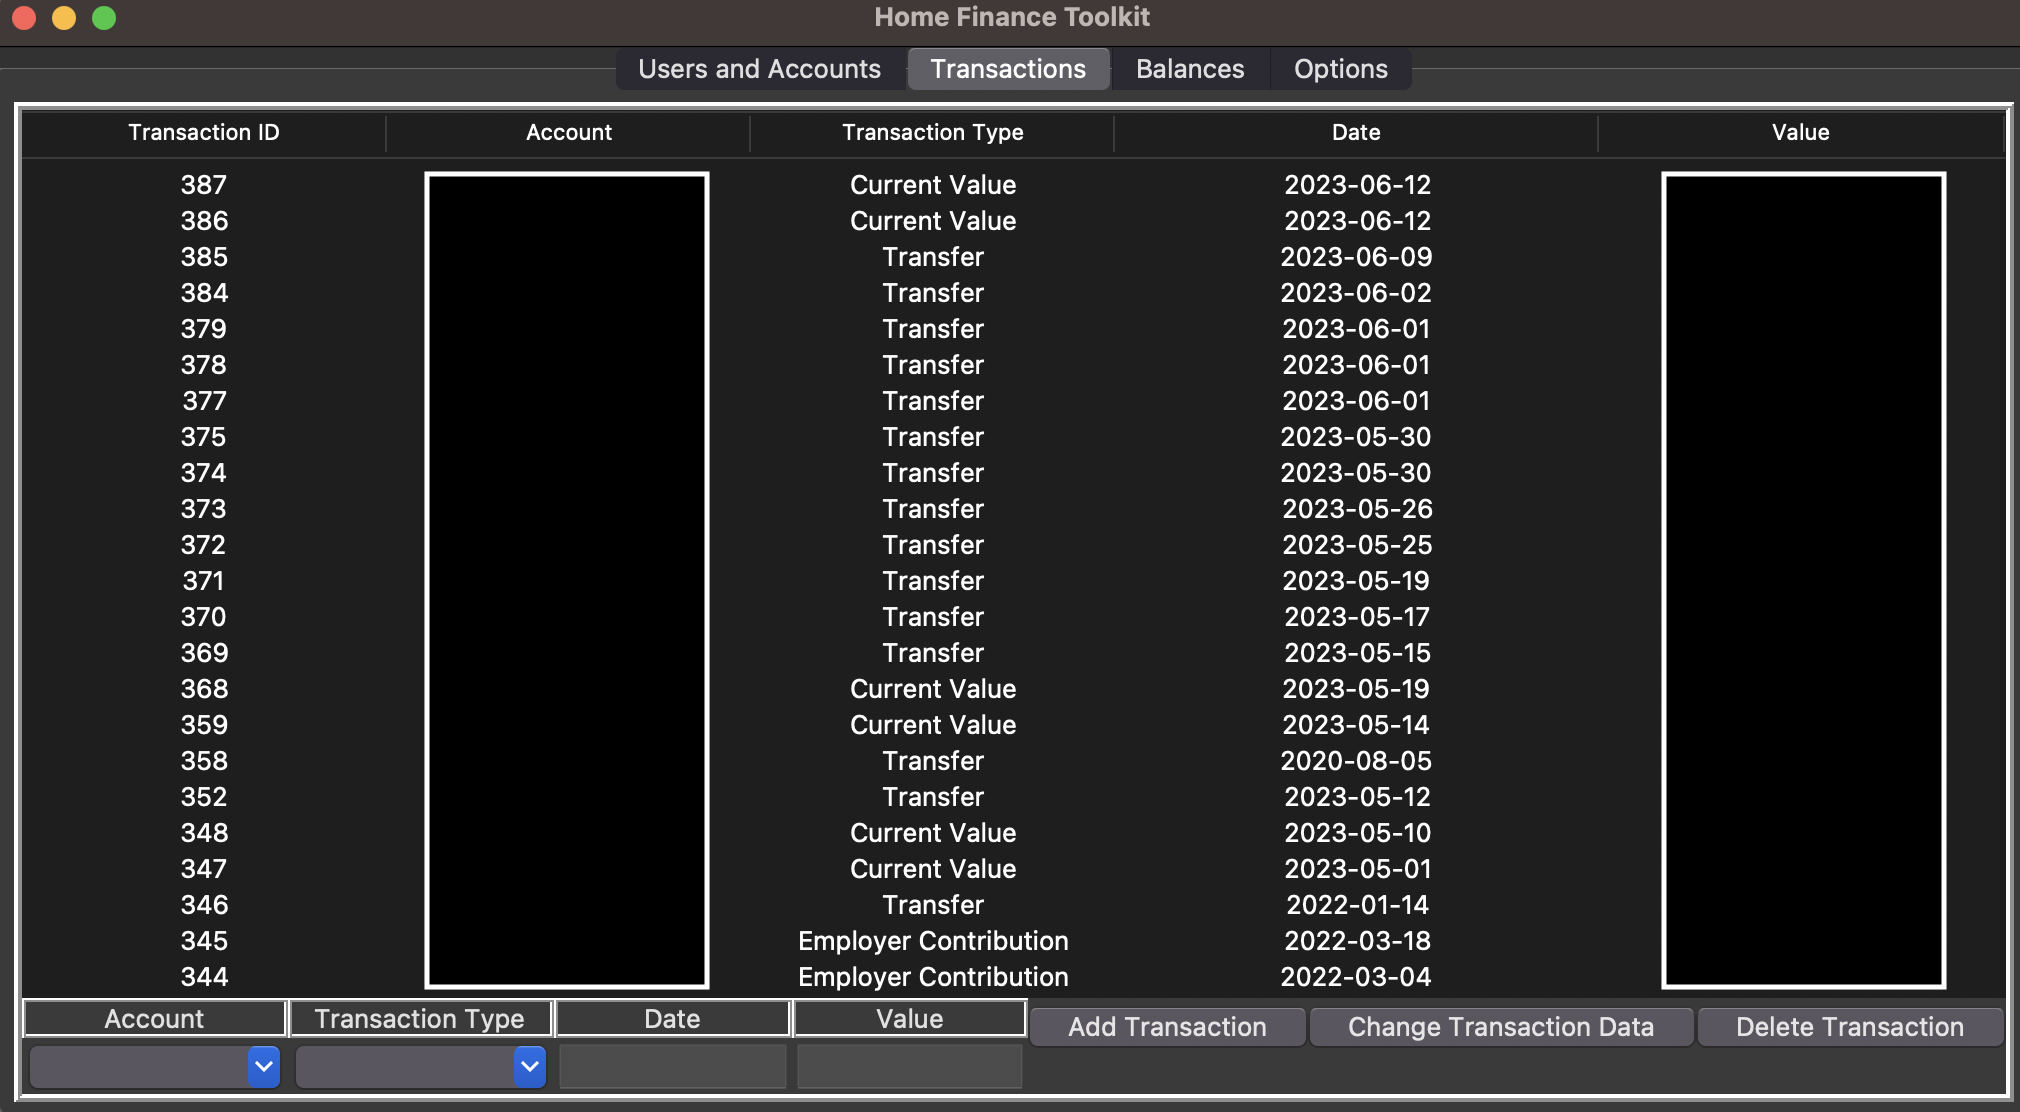This screenshot has width=2020, height=1112.
Task: Open the Account dropdown selector
Action: coord(155,1067)
